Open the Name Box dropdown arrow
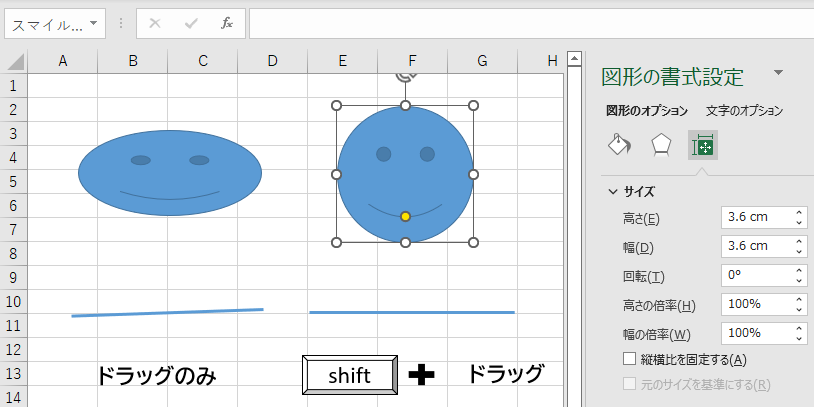This screenshot has width=814, height=407. click(x=94, y=23)
